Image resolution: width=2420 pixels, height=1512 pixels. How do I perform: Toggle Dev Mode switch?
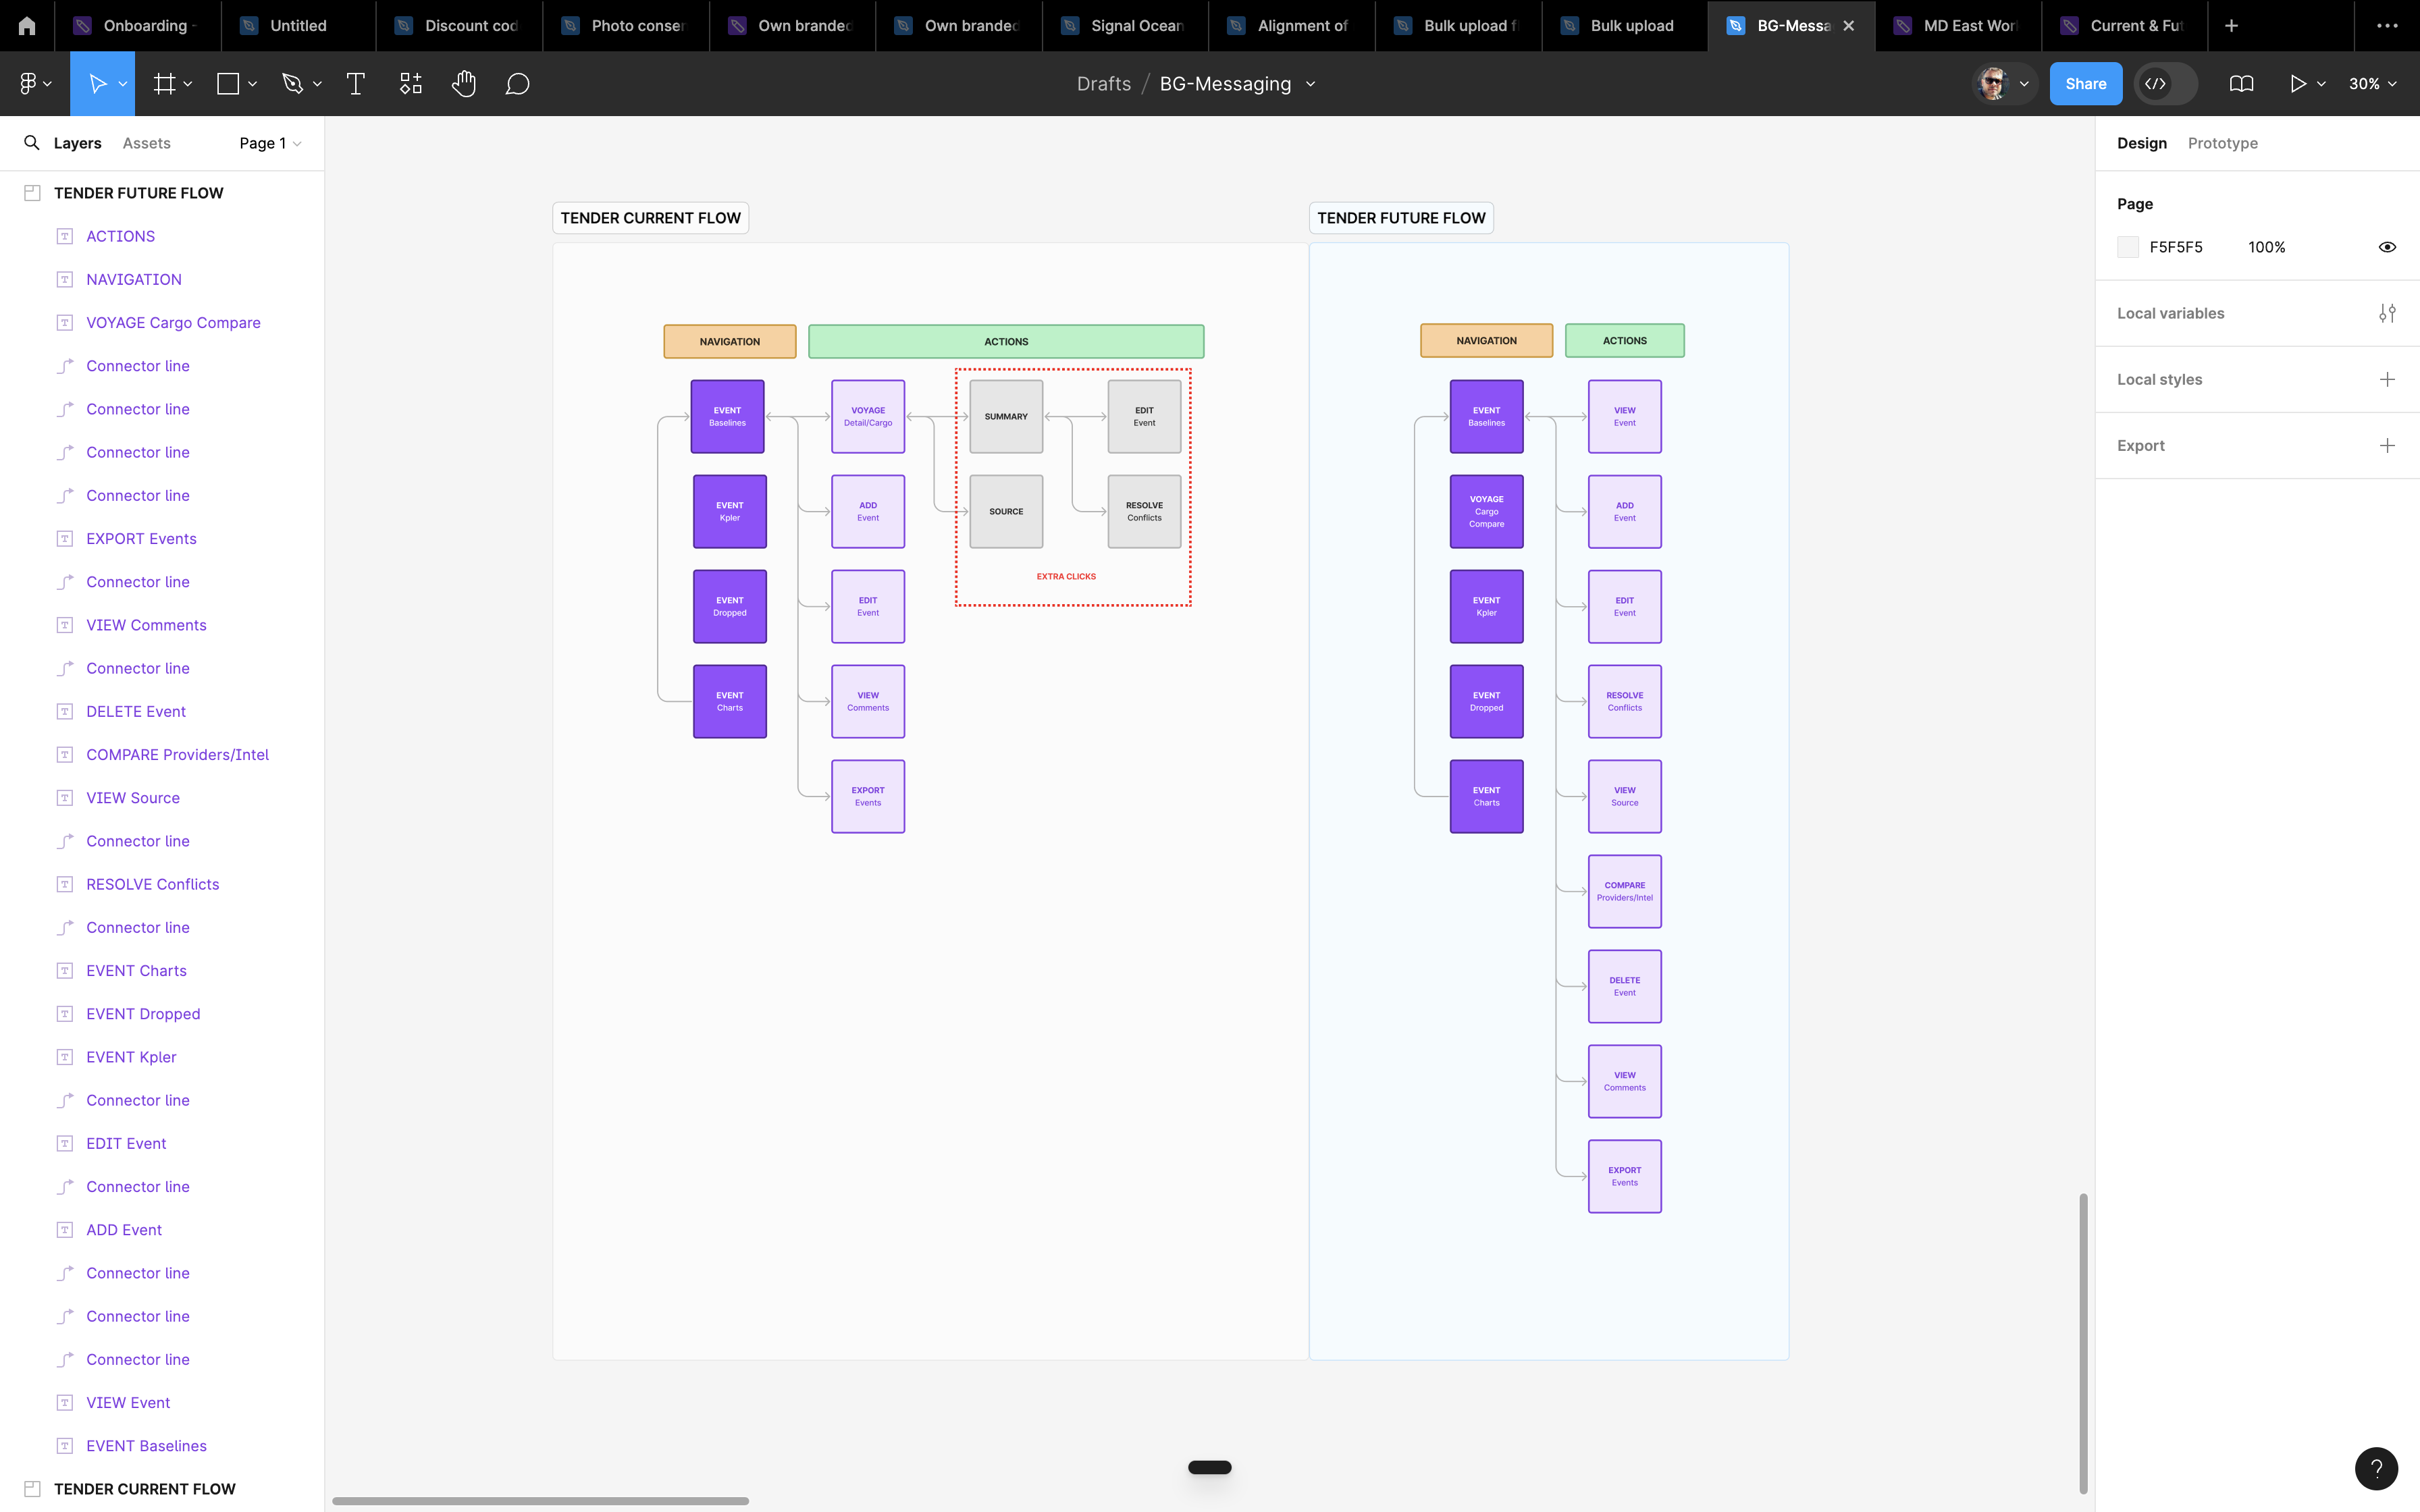click(2166, 84)
